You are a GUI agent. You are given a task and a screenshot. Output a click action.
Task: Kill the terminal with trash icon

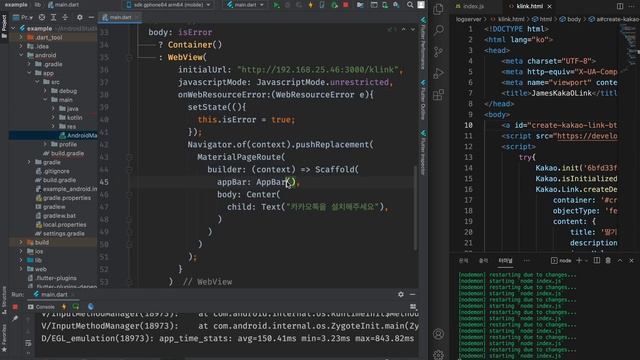[608, 260]
